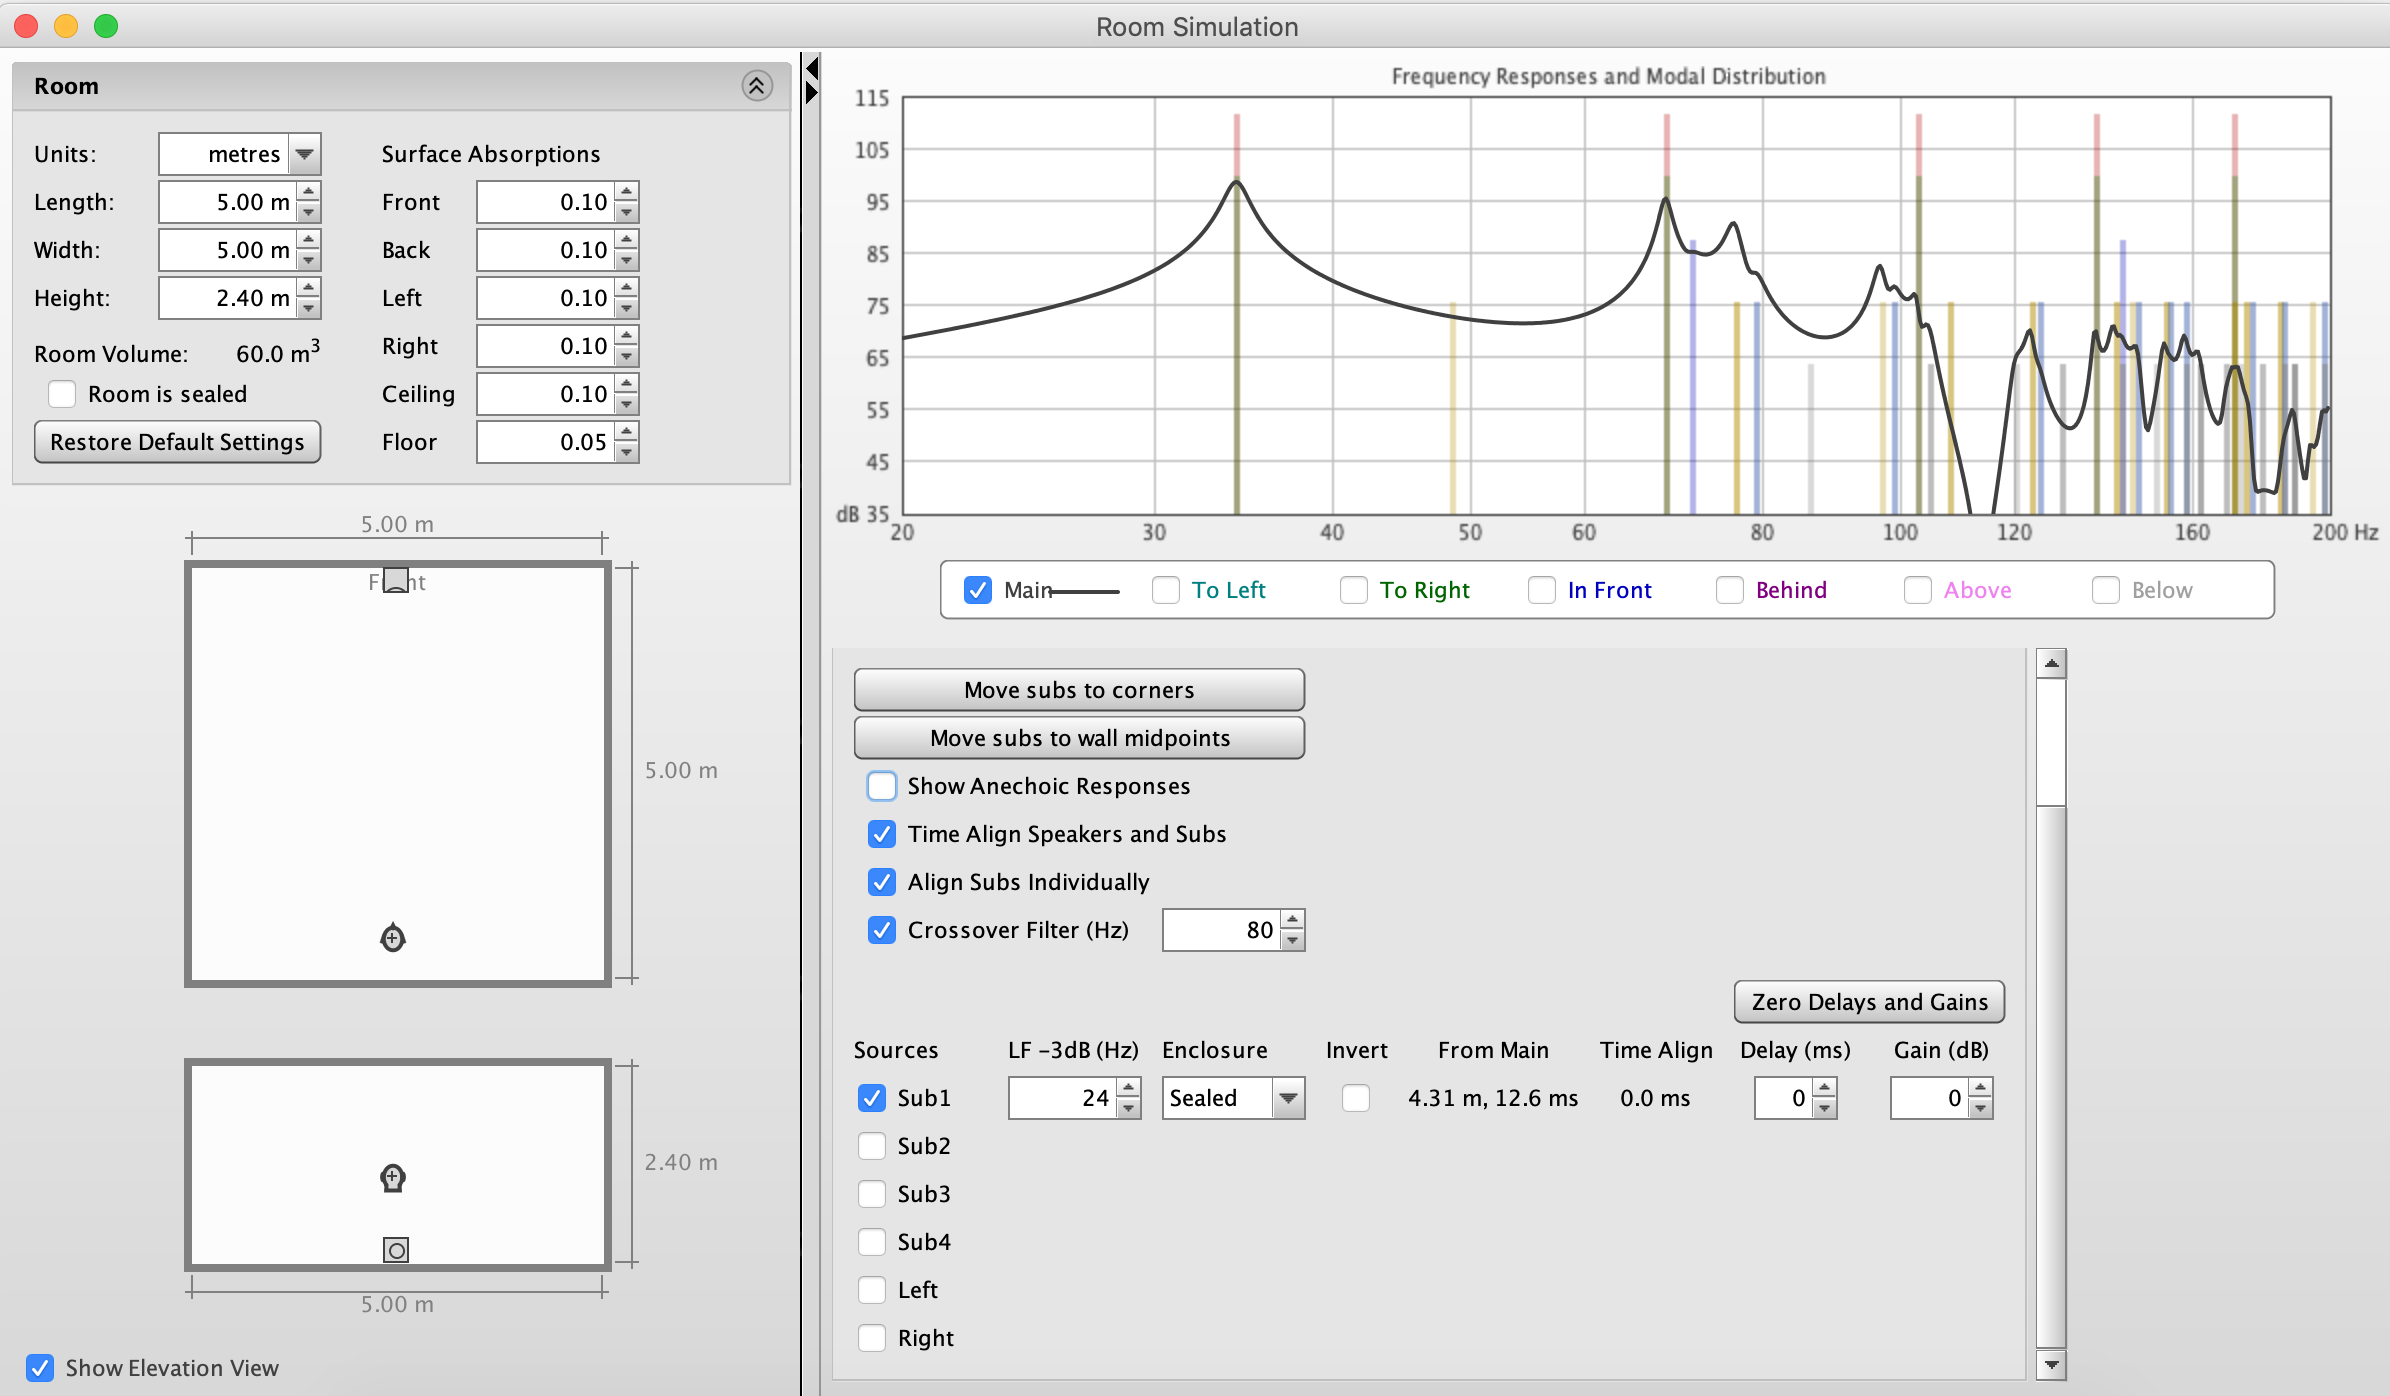Enable the In Front response trace

pyautogui.click(x=1542, y=590)
